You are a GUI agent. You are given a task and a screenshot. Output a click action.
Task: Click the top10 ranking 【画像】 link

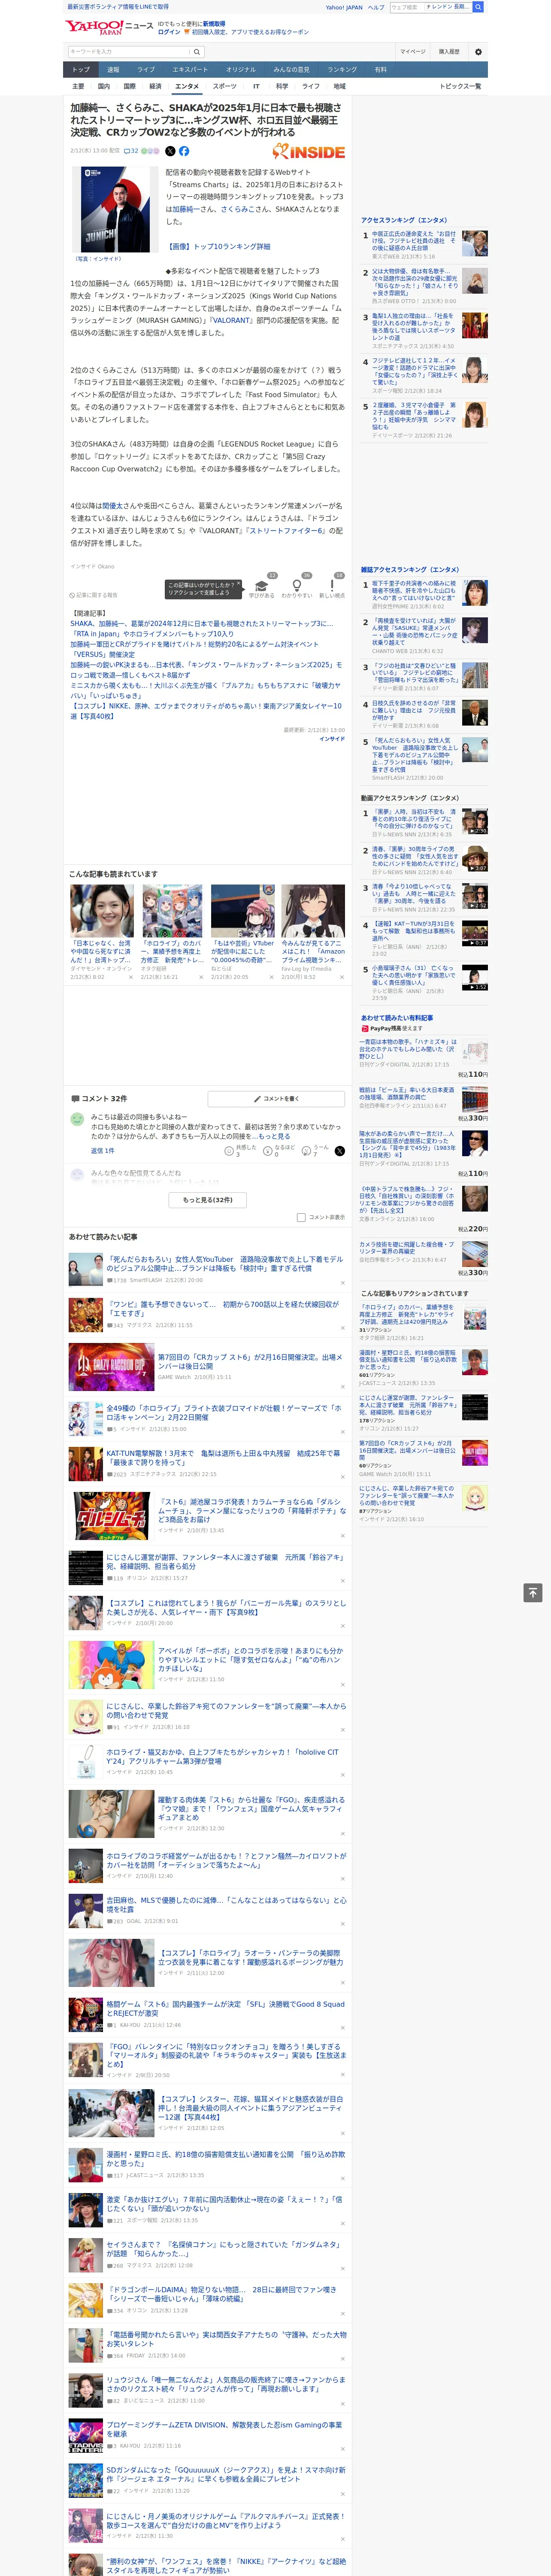pyautogui.click(x=218, y=246)
